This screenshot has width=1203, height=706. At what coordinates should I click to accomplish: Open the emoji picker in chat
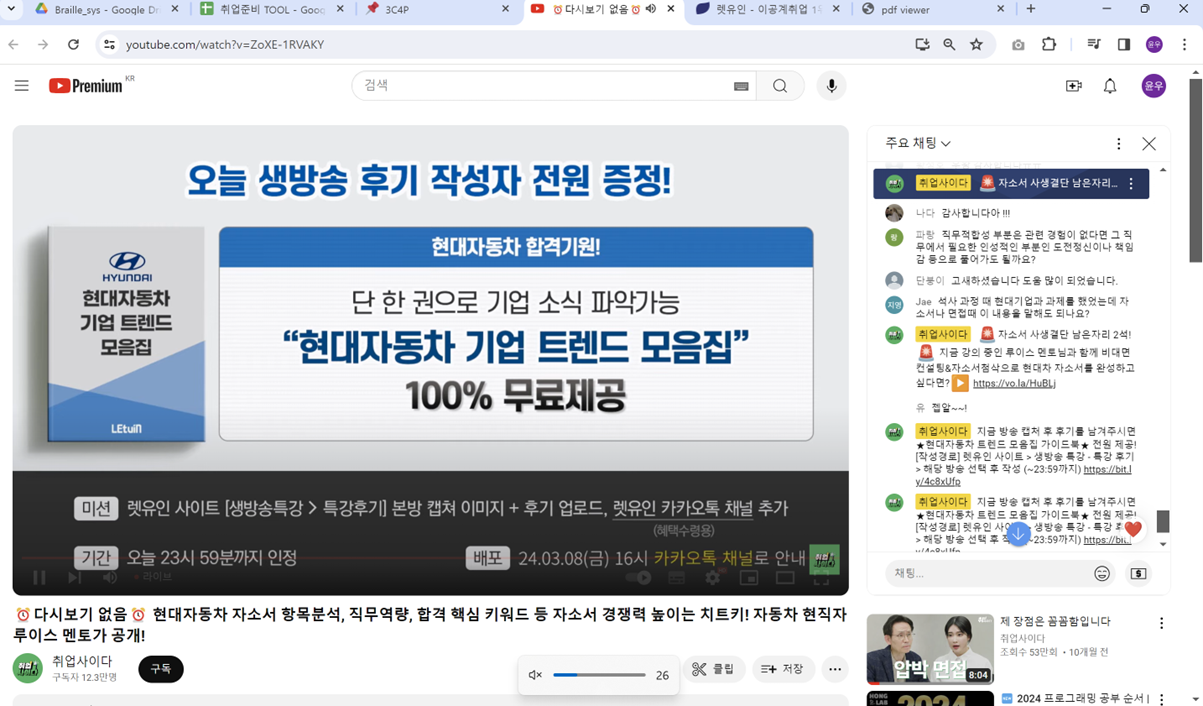point(1102,573)
